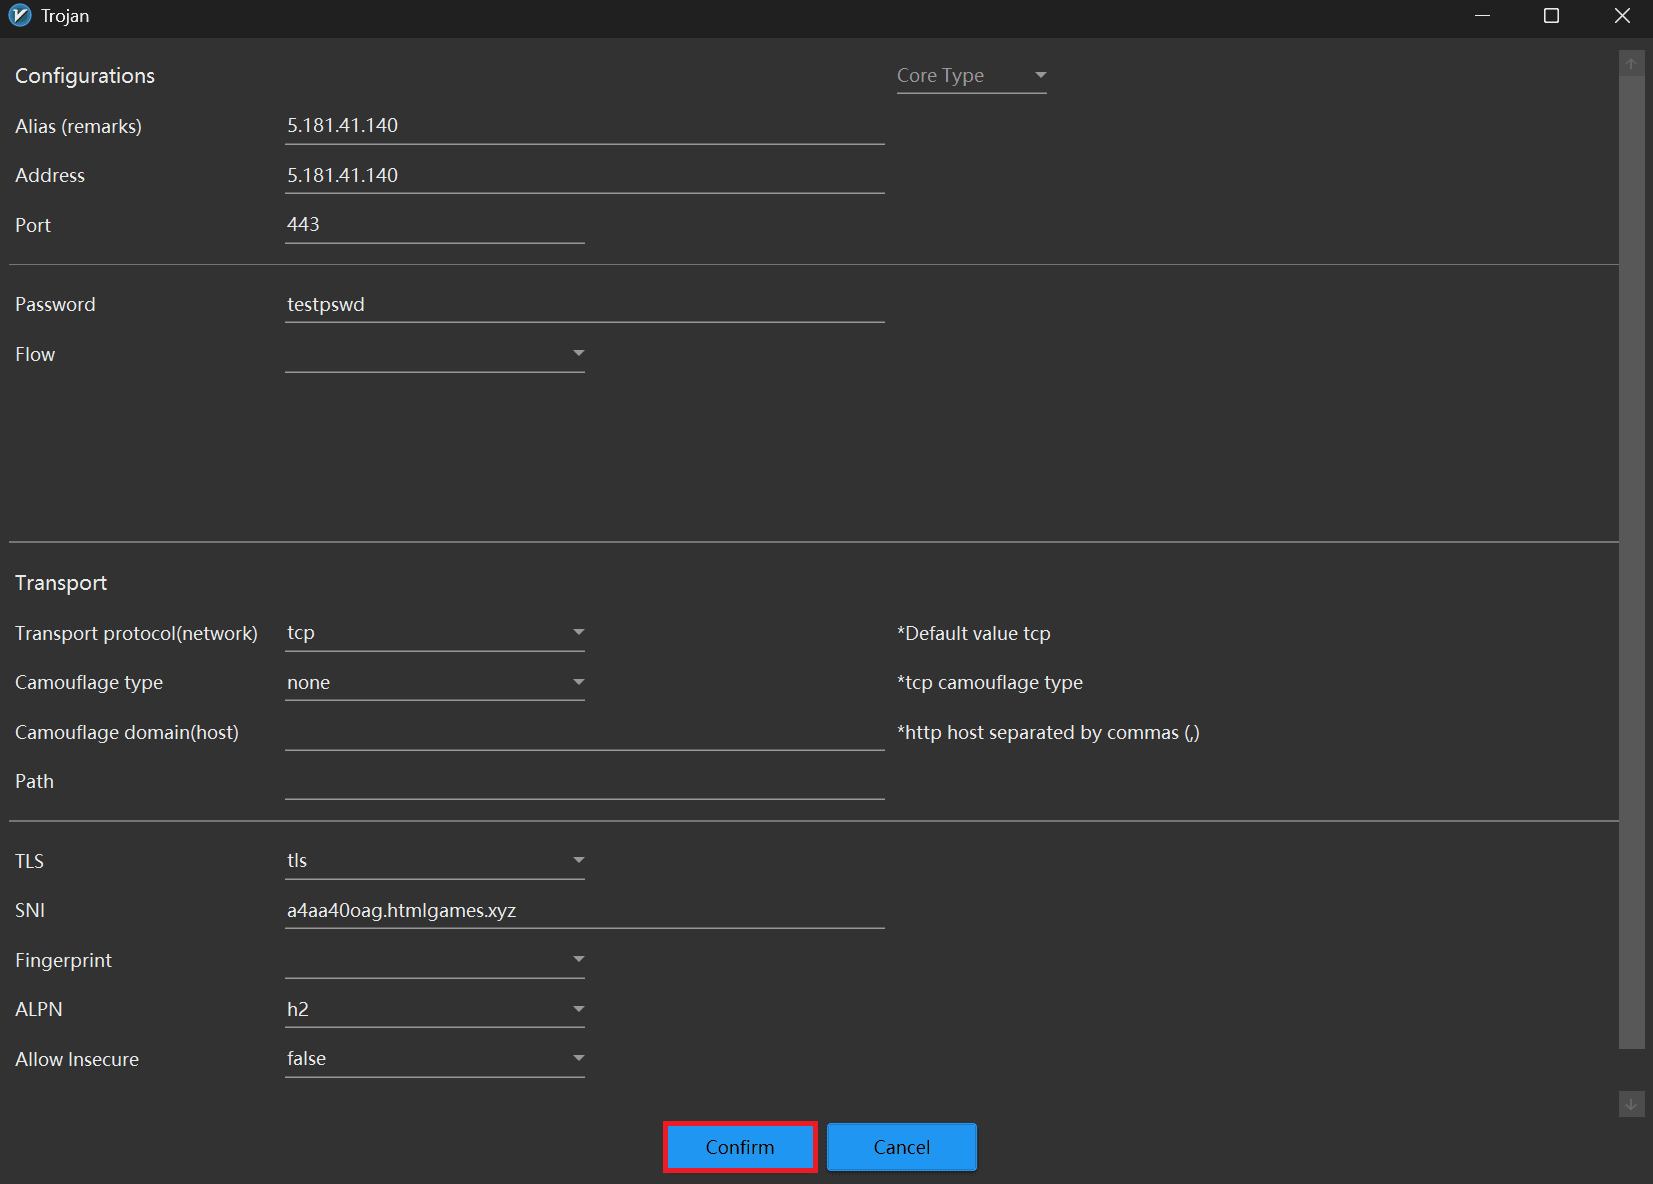Screen dimensions: 1653x1184
Task: Confirm the Trojan server configuration
Action: [739, 1147]
